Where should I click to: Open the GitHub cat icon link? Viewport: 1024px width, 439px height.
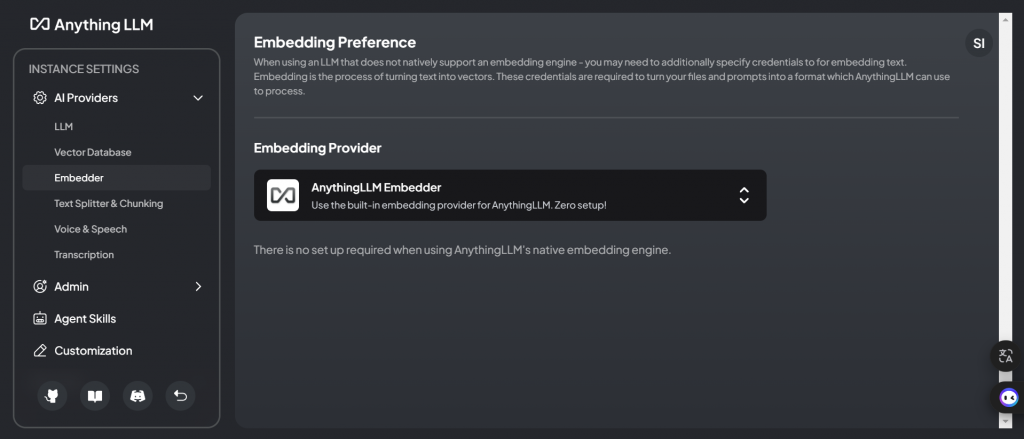[52, 396]
